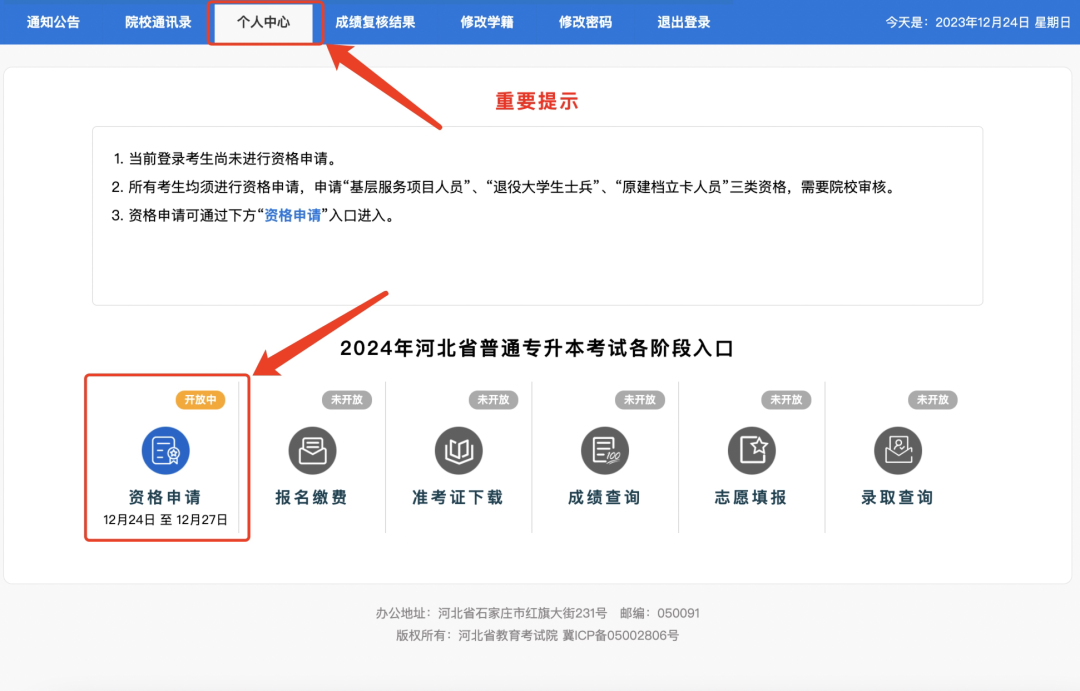
Task: Select 修改学籍 in the navigation bar
Action: (x=487, y=21)
